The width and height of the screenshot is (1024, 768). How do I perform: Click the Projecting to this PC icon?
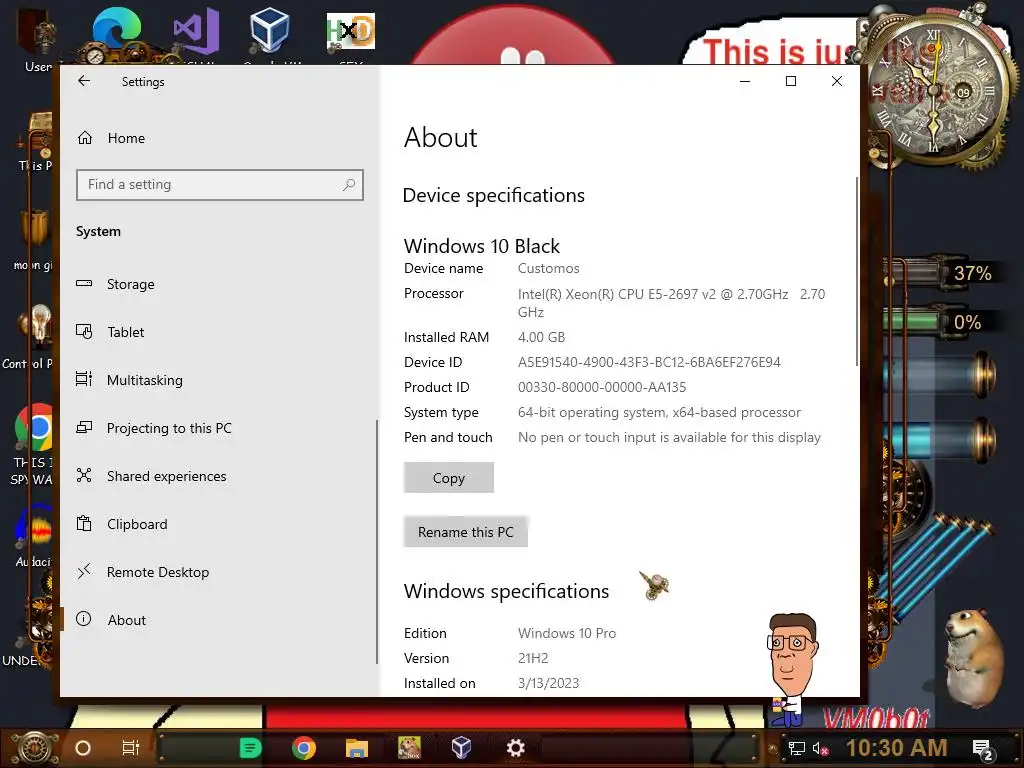pos(84,428)
